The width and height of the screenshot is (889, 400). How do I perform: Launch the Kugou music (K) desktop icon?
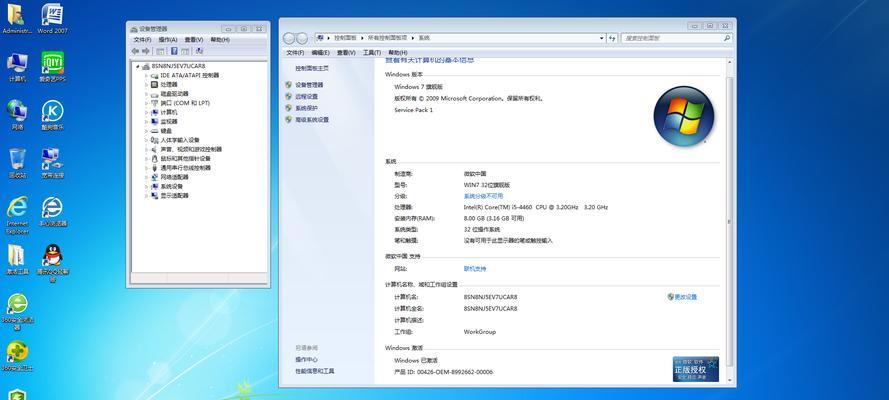[x=52, y=115]
